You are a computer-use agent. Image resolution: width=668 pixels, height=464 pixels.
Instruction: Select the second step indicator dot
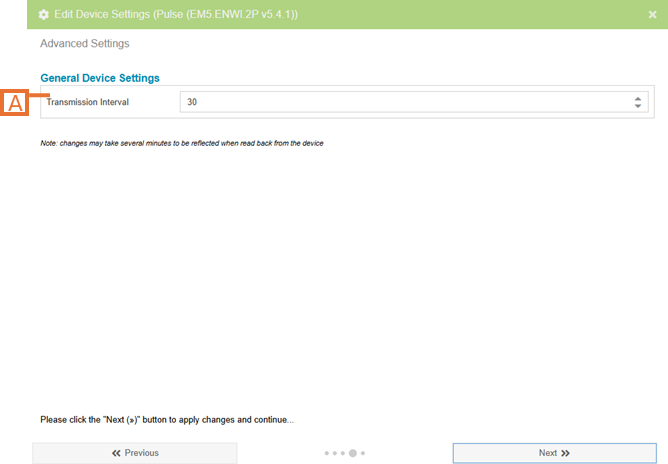point(334,453)
